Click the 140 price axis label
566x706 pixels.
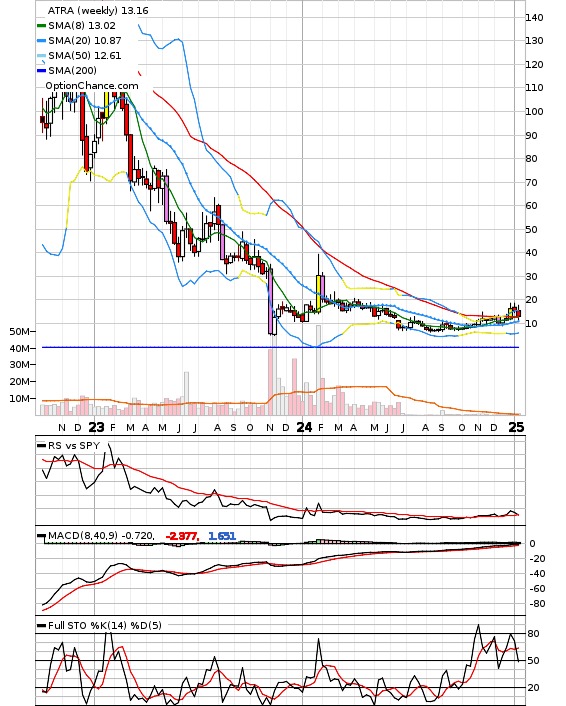coord(534,18)
